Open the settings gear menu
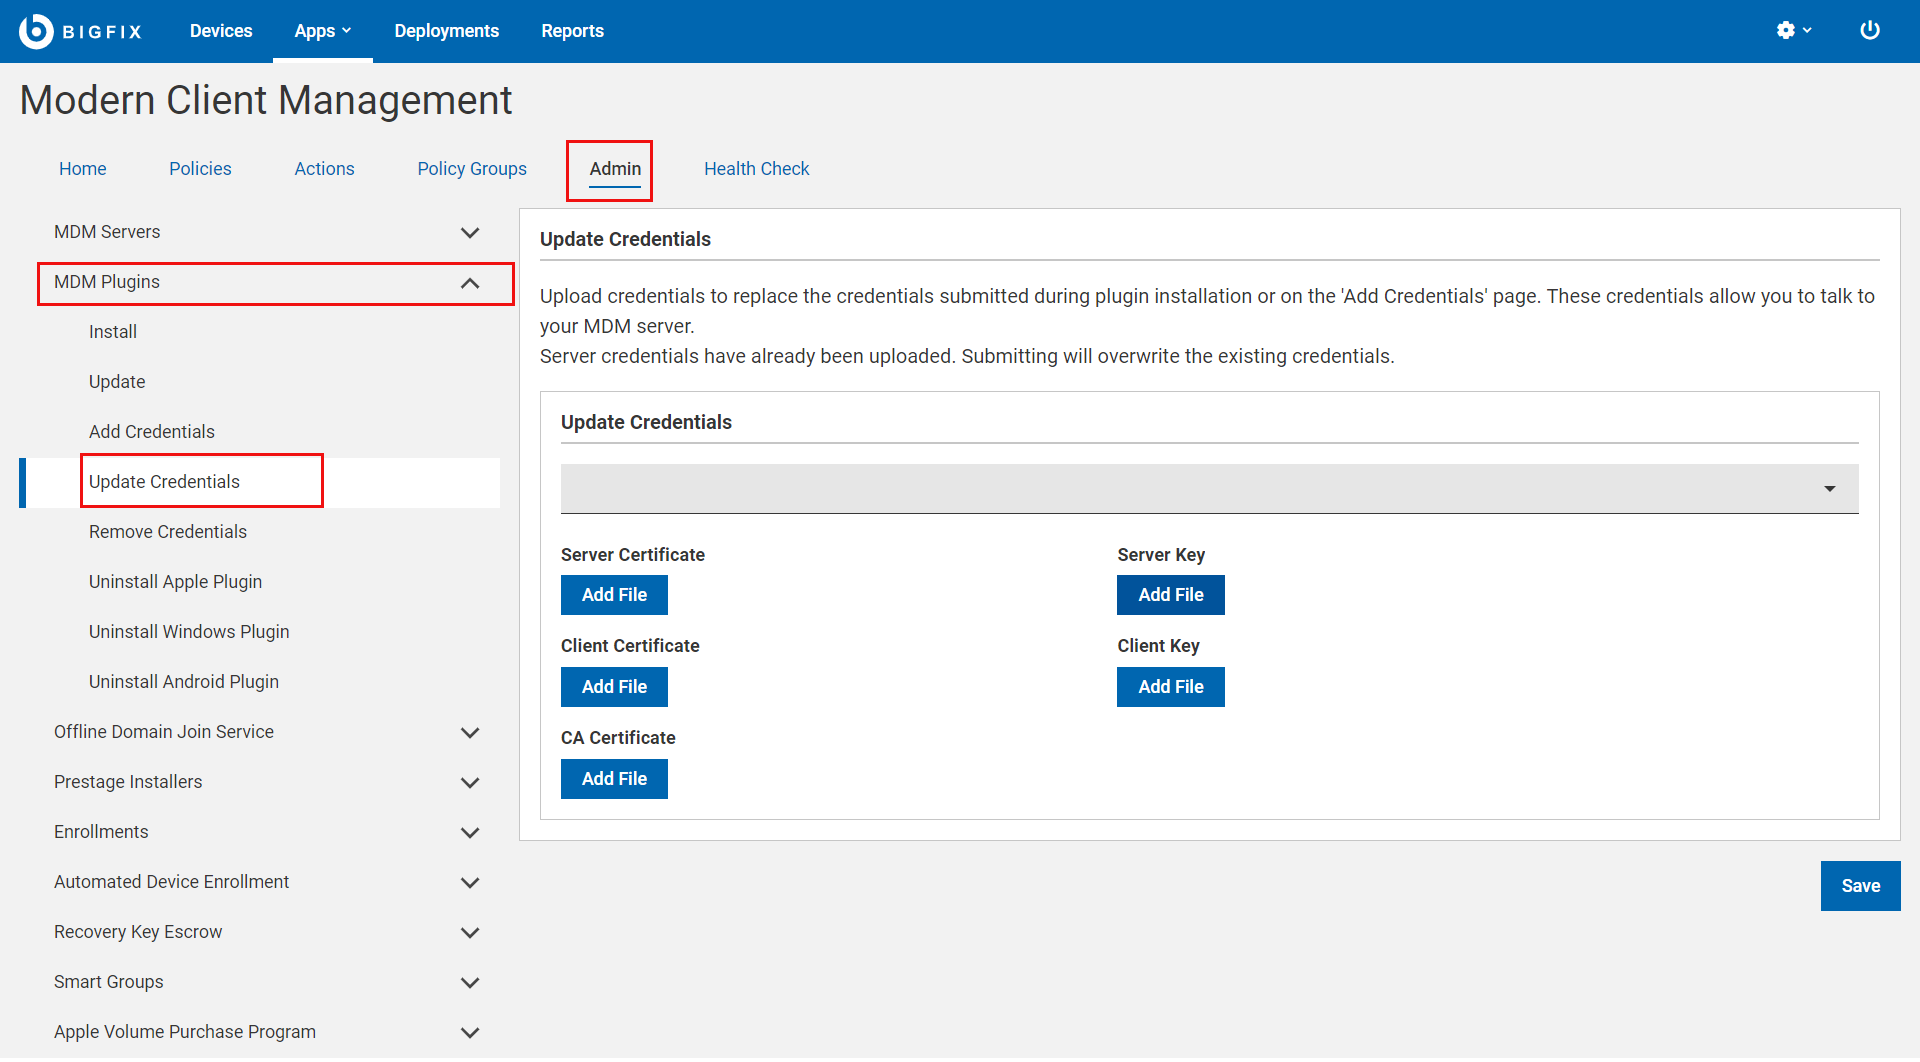1920x1062 pixels. [1792, 30]
